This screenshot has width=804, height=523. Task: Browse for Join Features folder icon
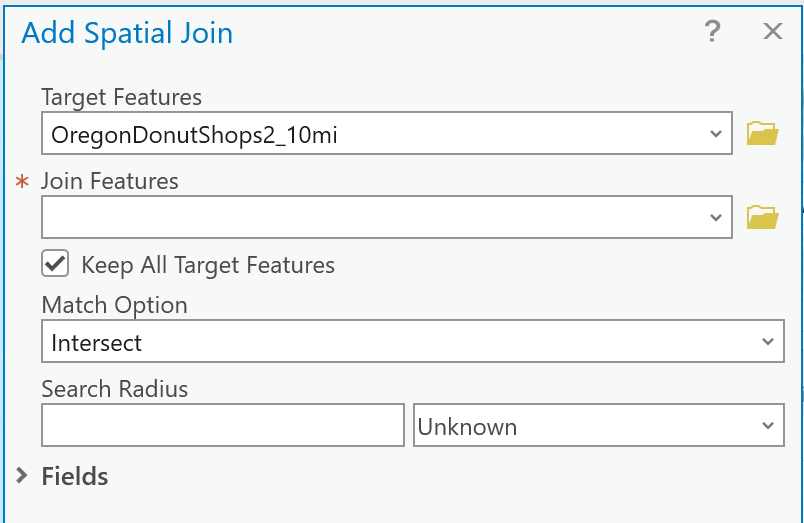coord(762,217)
